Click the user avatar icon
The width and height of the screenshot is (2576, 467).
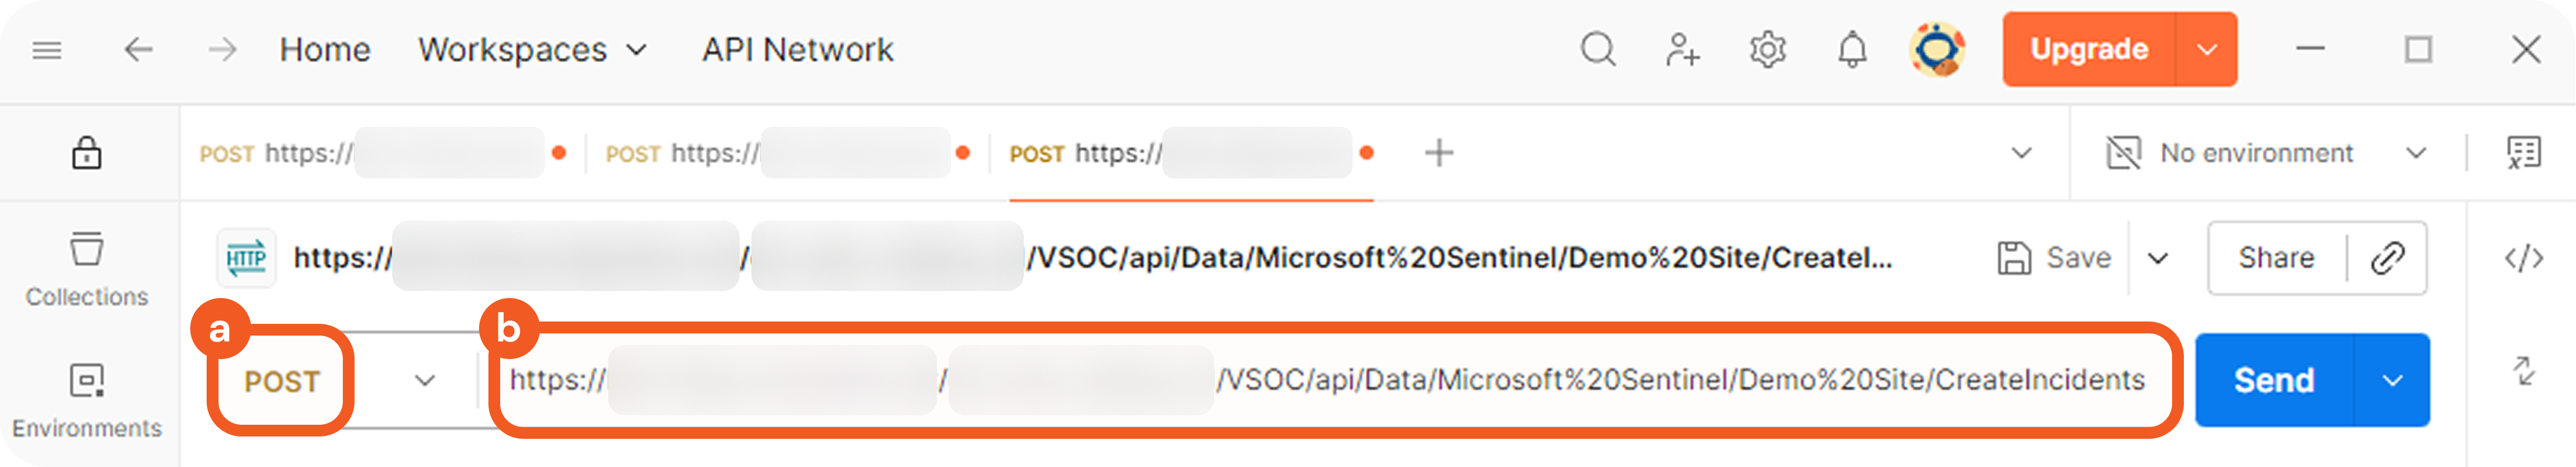point(1937,50)
